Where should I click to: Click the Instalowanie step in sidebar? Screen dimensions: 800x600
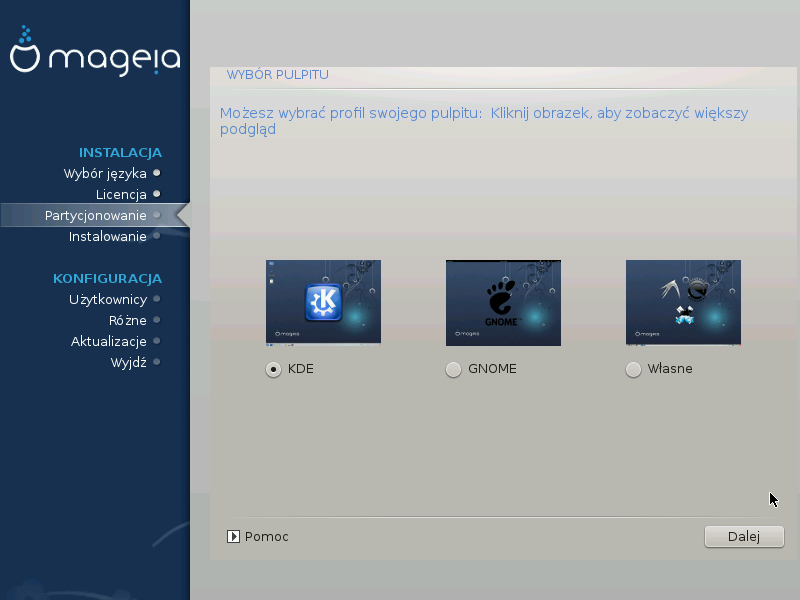coord(108,236)
